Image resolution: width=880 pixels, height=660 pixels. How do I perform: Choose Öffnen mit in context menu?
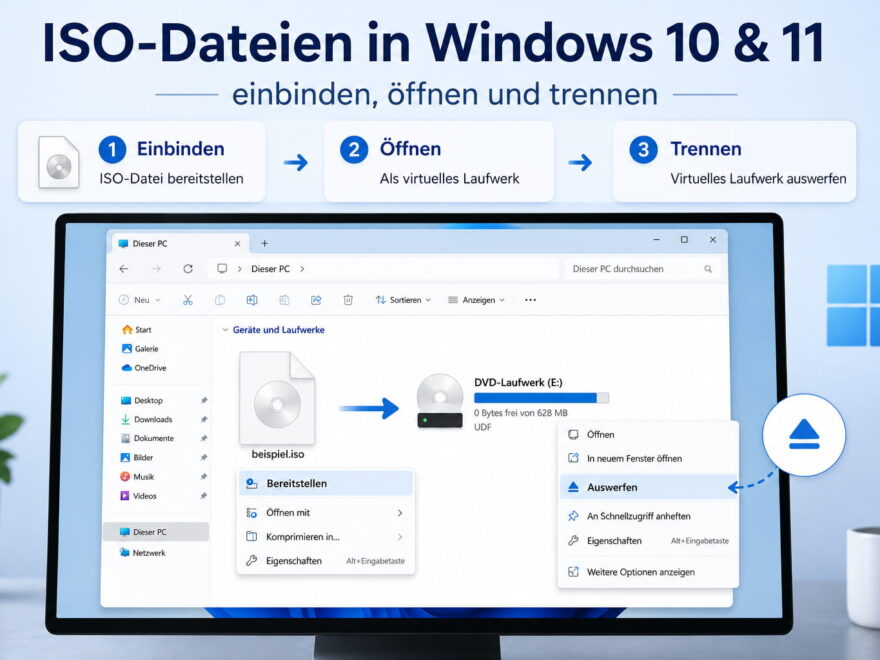(x=326, y=512)
